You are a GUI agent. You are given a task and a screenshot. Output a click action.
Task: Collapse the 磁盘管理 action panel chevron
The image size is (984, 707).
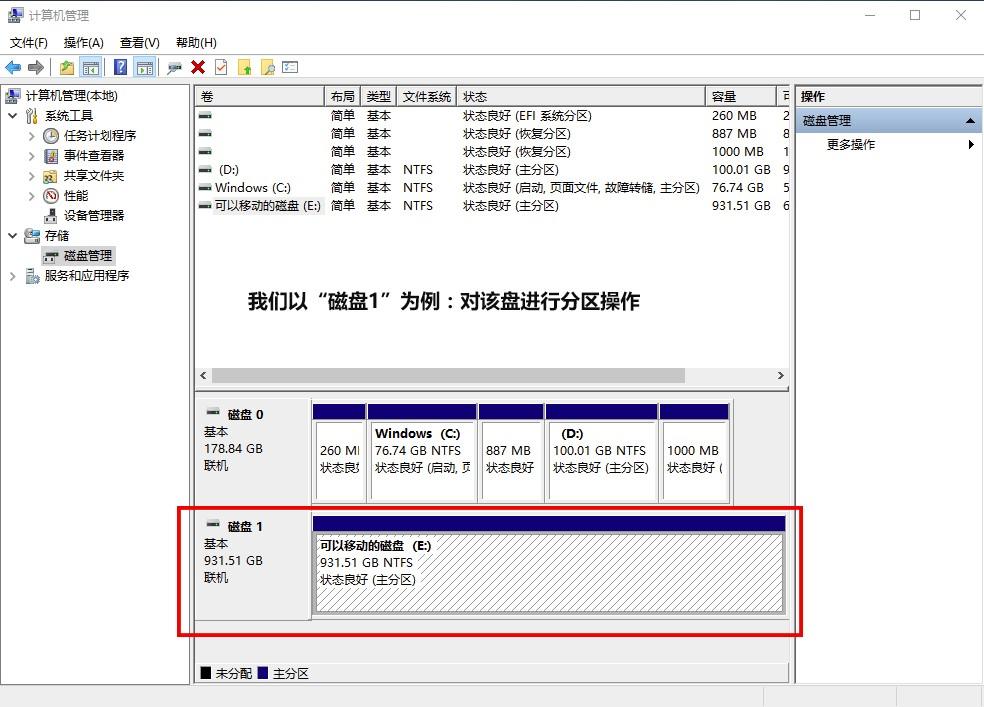(969, 120)
